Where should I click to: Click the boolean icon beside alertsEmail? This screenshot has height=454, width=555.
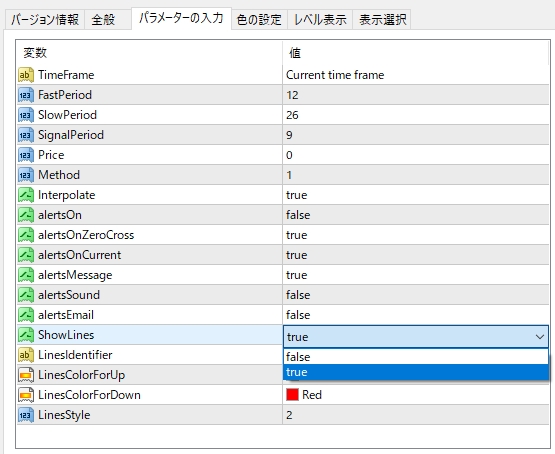point(26,315)
